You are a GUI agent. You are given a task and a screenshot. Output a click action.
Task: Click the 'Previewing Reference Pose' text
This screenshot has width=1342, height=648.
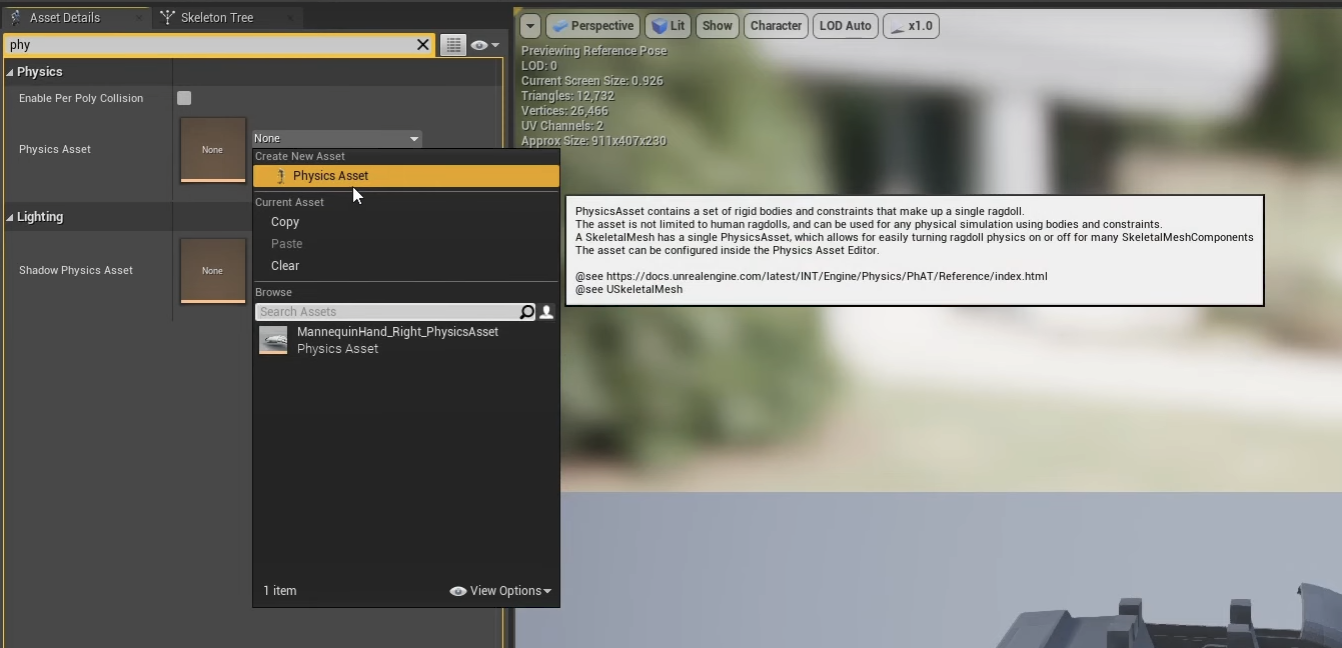coord(594,51)
